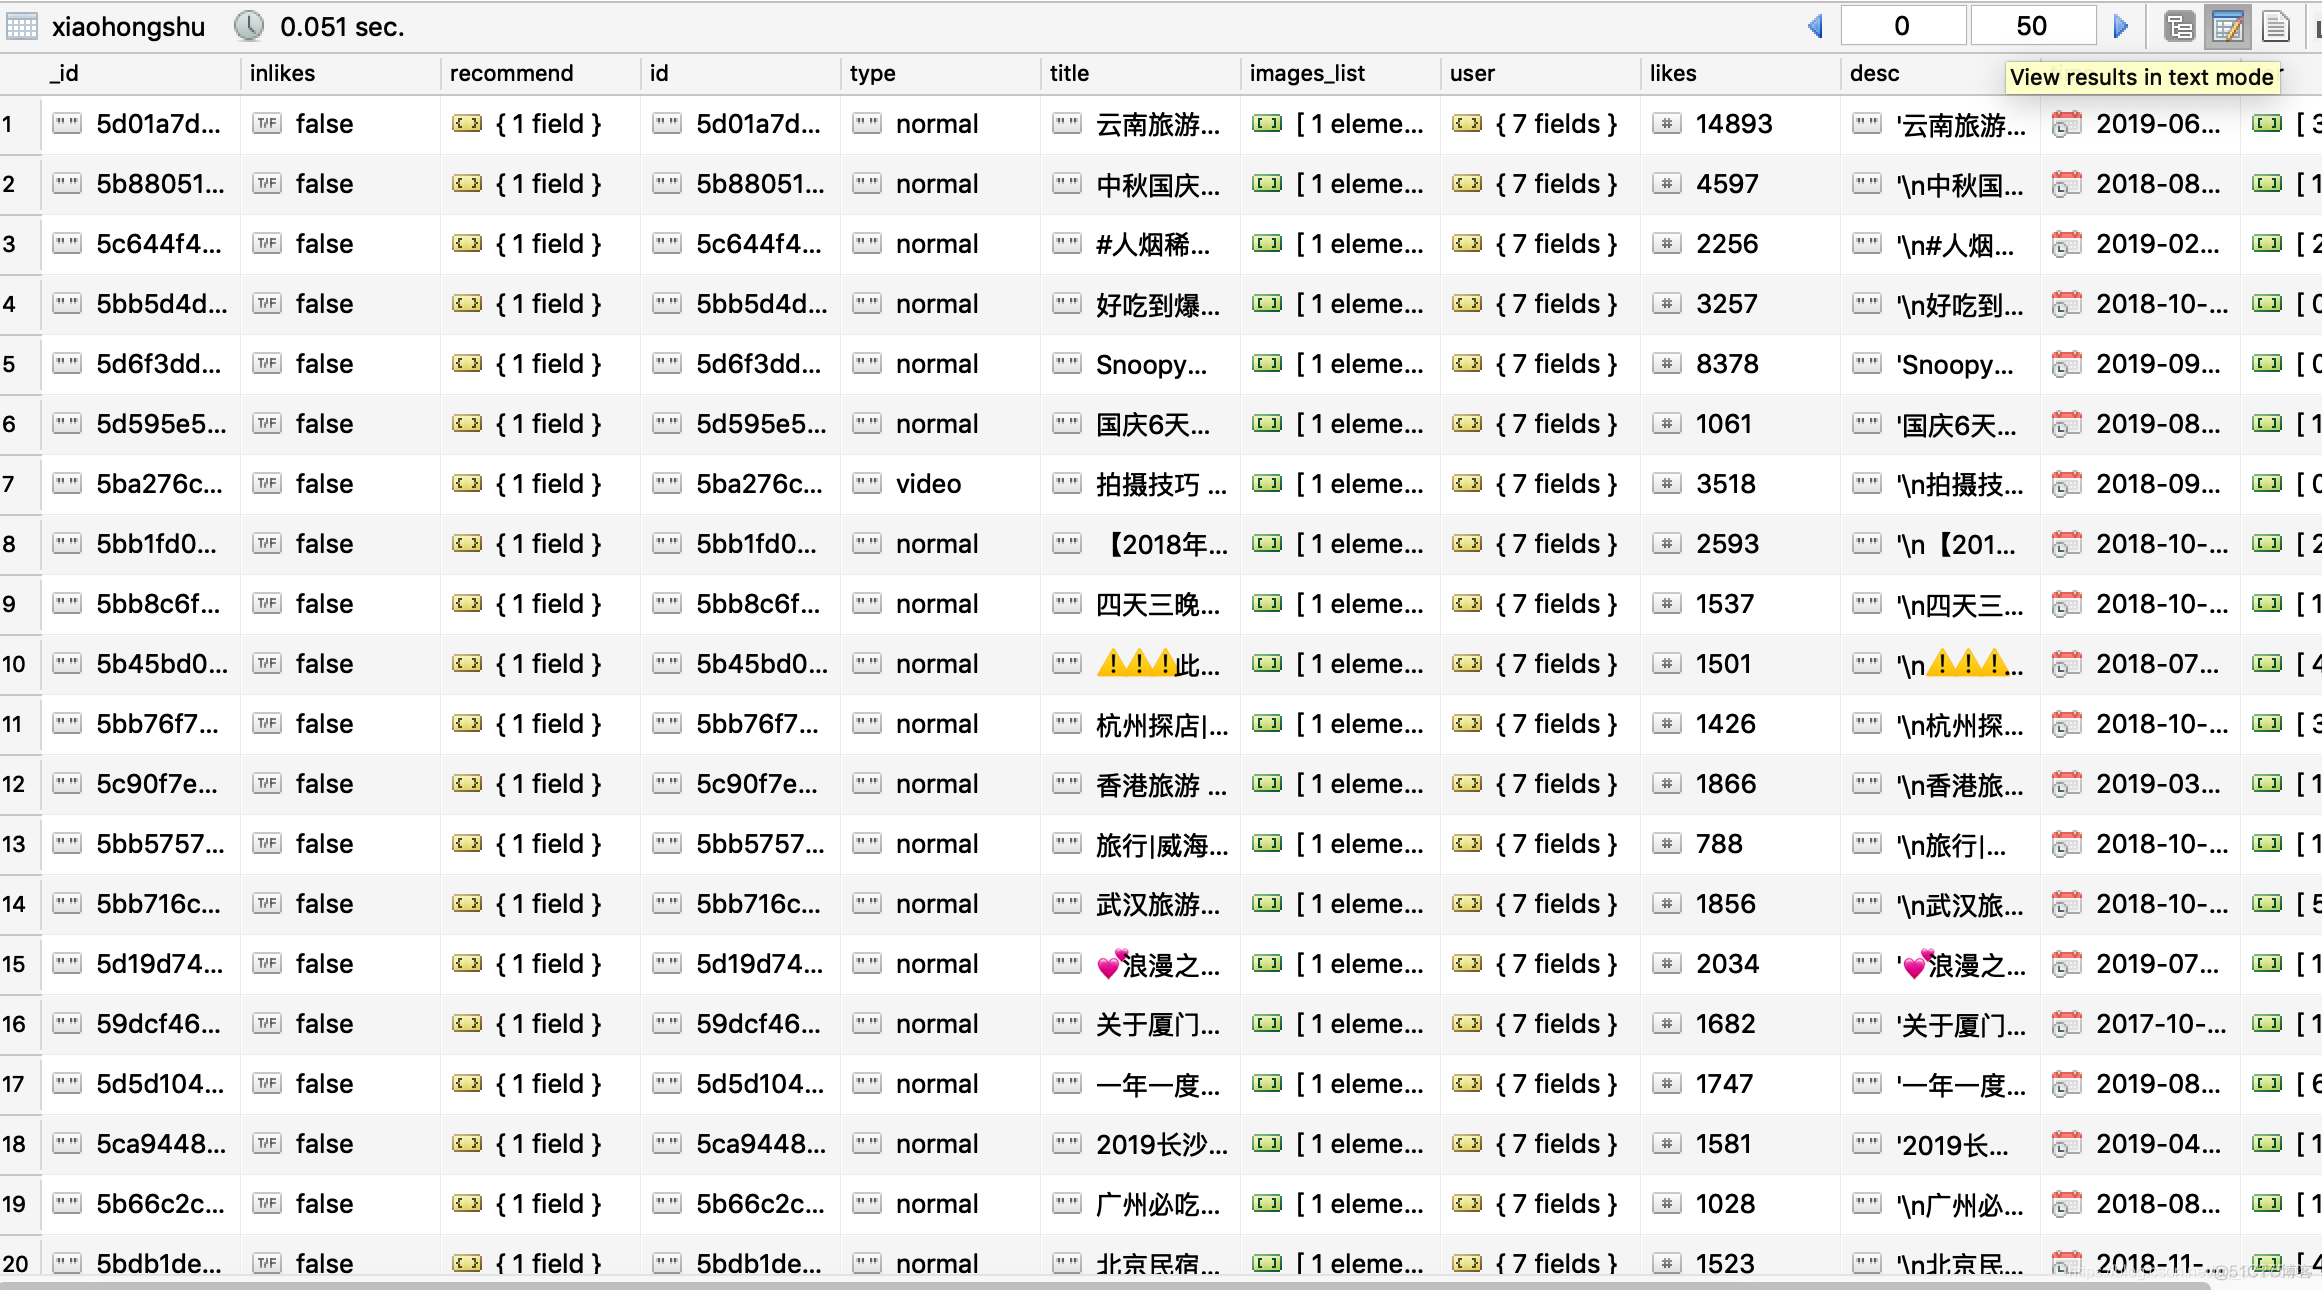
Task: Select the _id cell 59dcf46...
Action: click(140, 1024)
